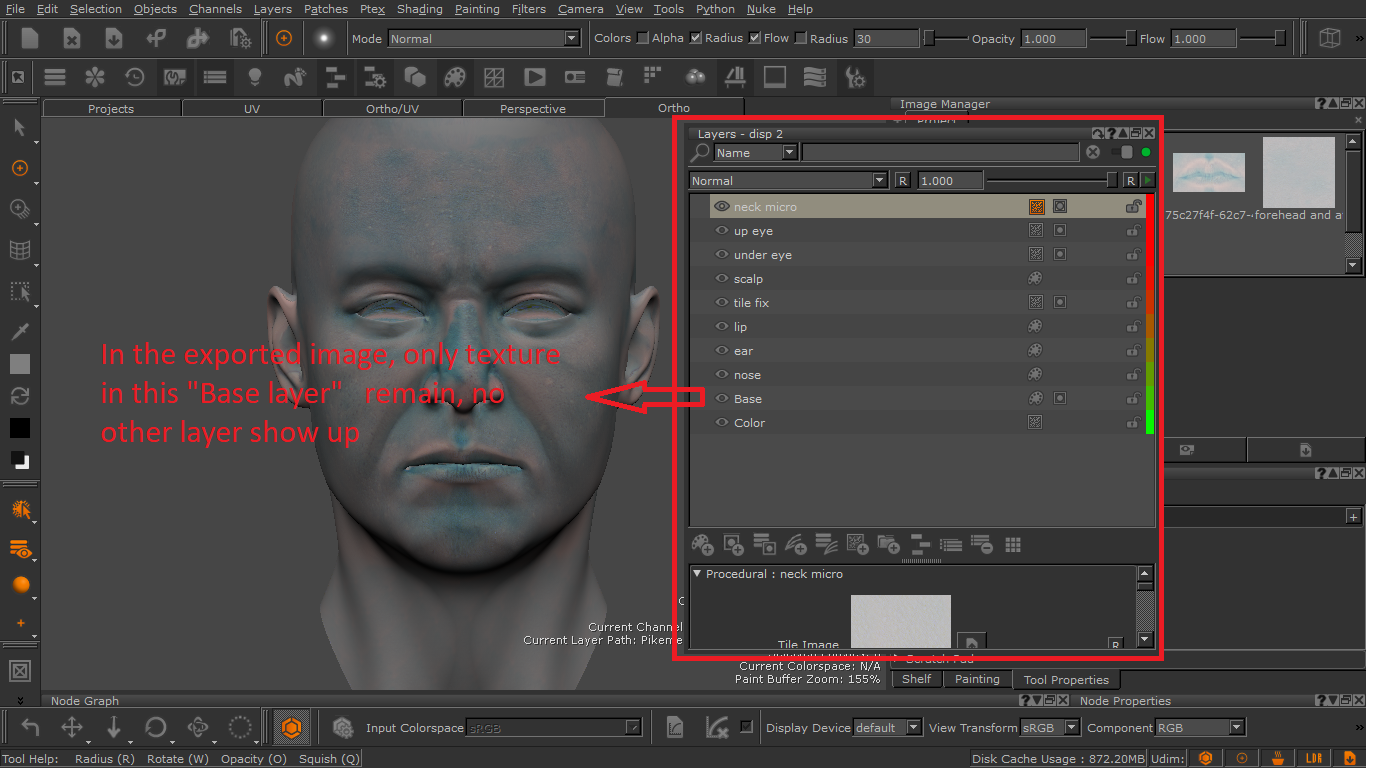Open the History View clock icon

[x=134, y=77]
